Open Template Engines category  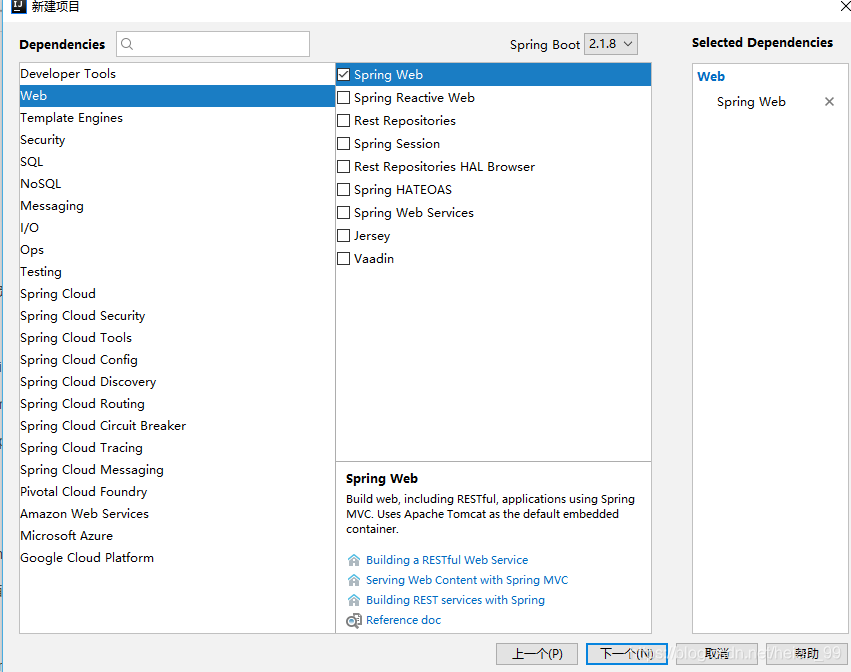point(177,118)
